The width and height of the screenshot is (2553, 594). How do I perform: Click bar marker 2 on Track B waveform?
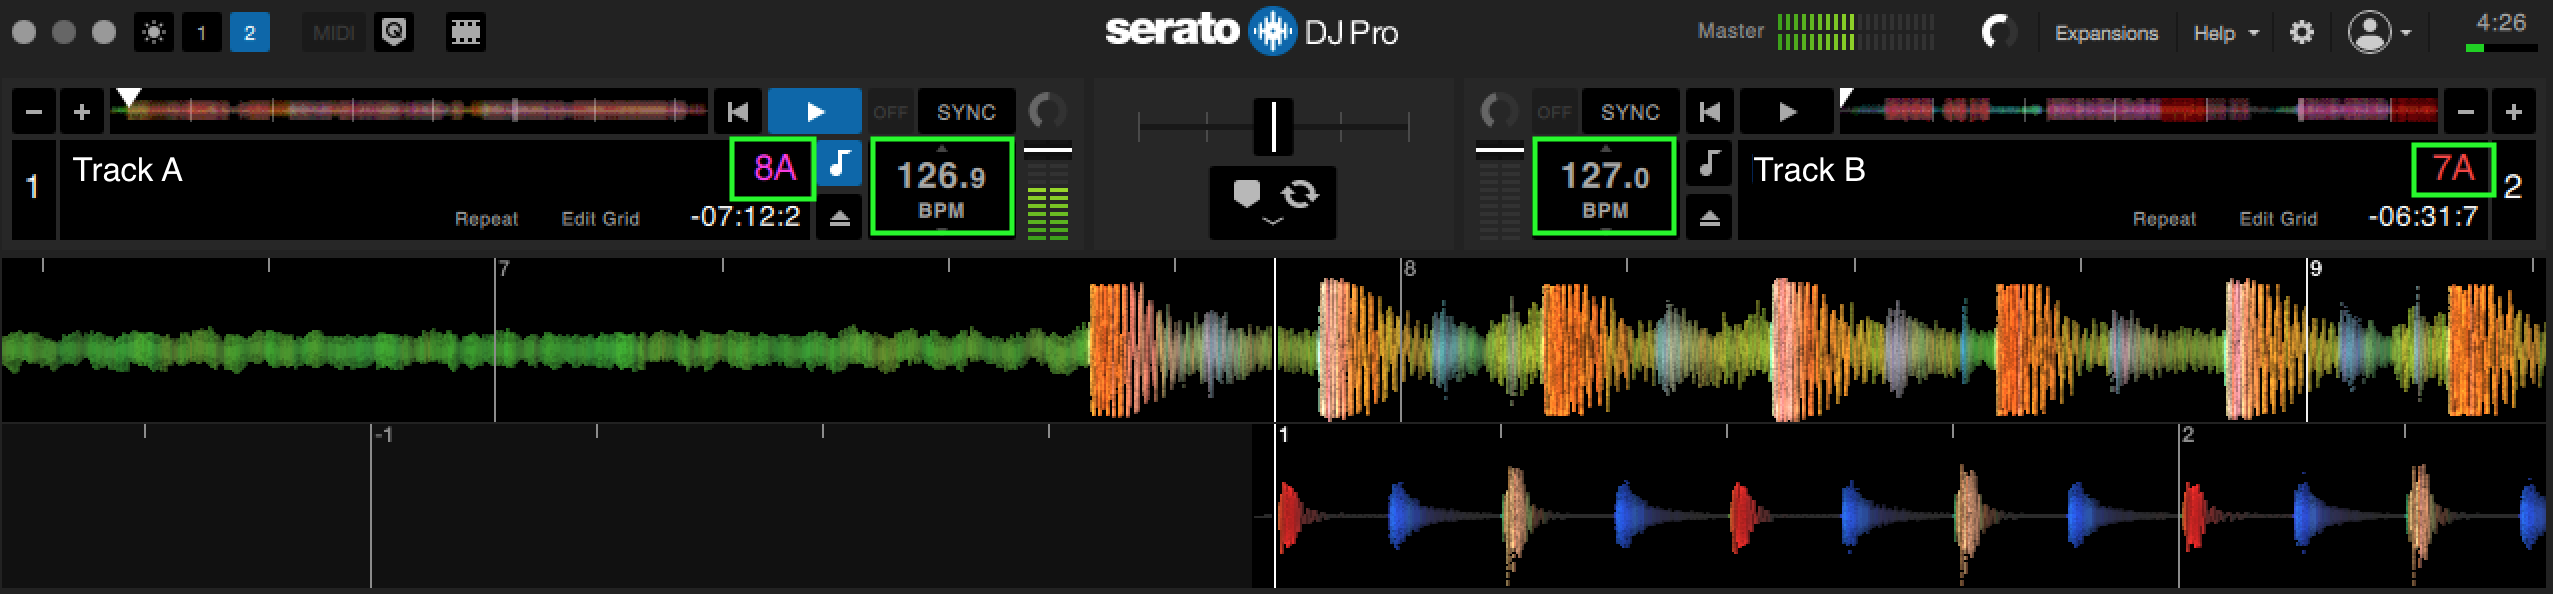(x=2188, y=435)
